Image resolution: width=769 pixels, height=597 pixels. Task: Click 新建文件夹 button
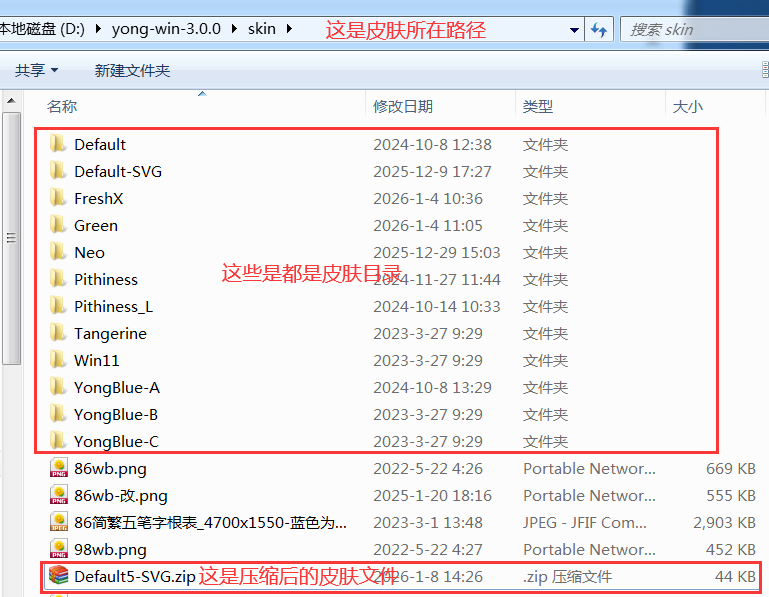tap(132, 70)
